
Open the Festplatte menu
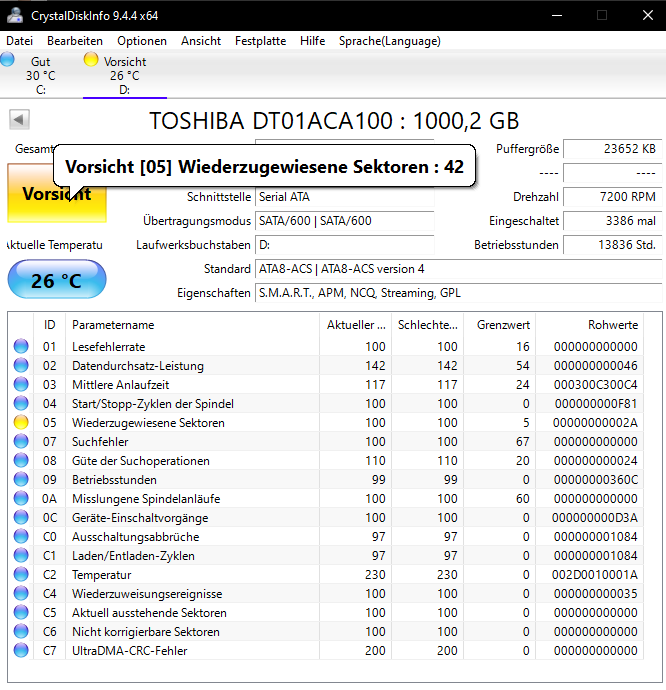click(260, 41)
